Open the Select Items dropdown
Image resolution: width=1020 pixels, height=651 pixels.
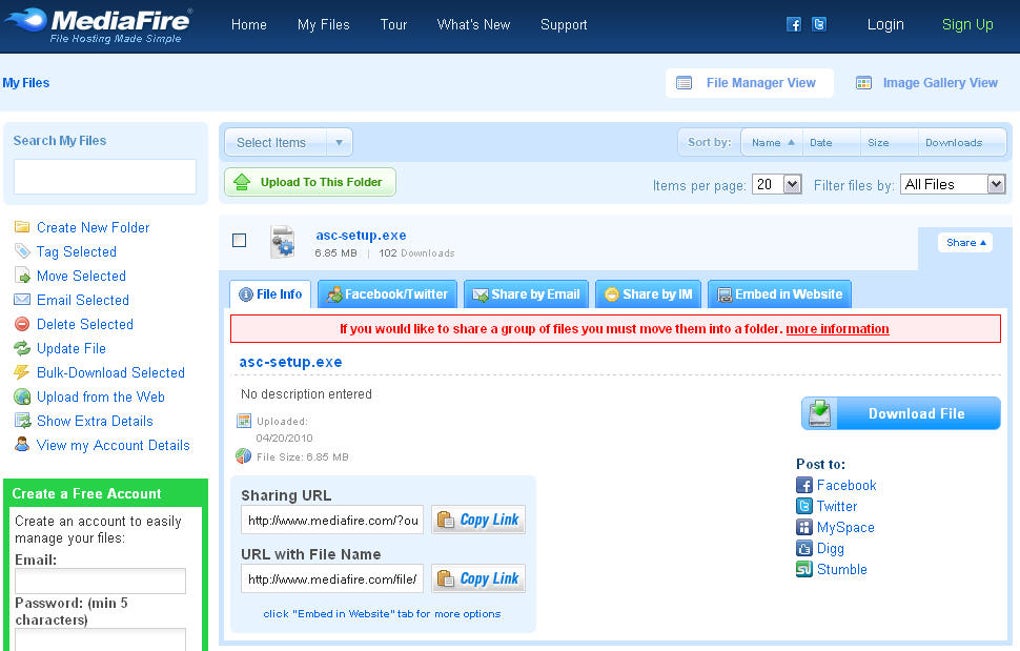click(288, 142)
